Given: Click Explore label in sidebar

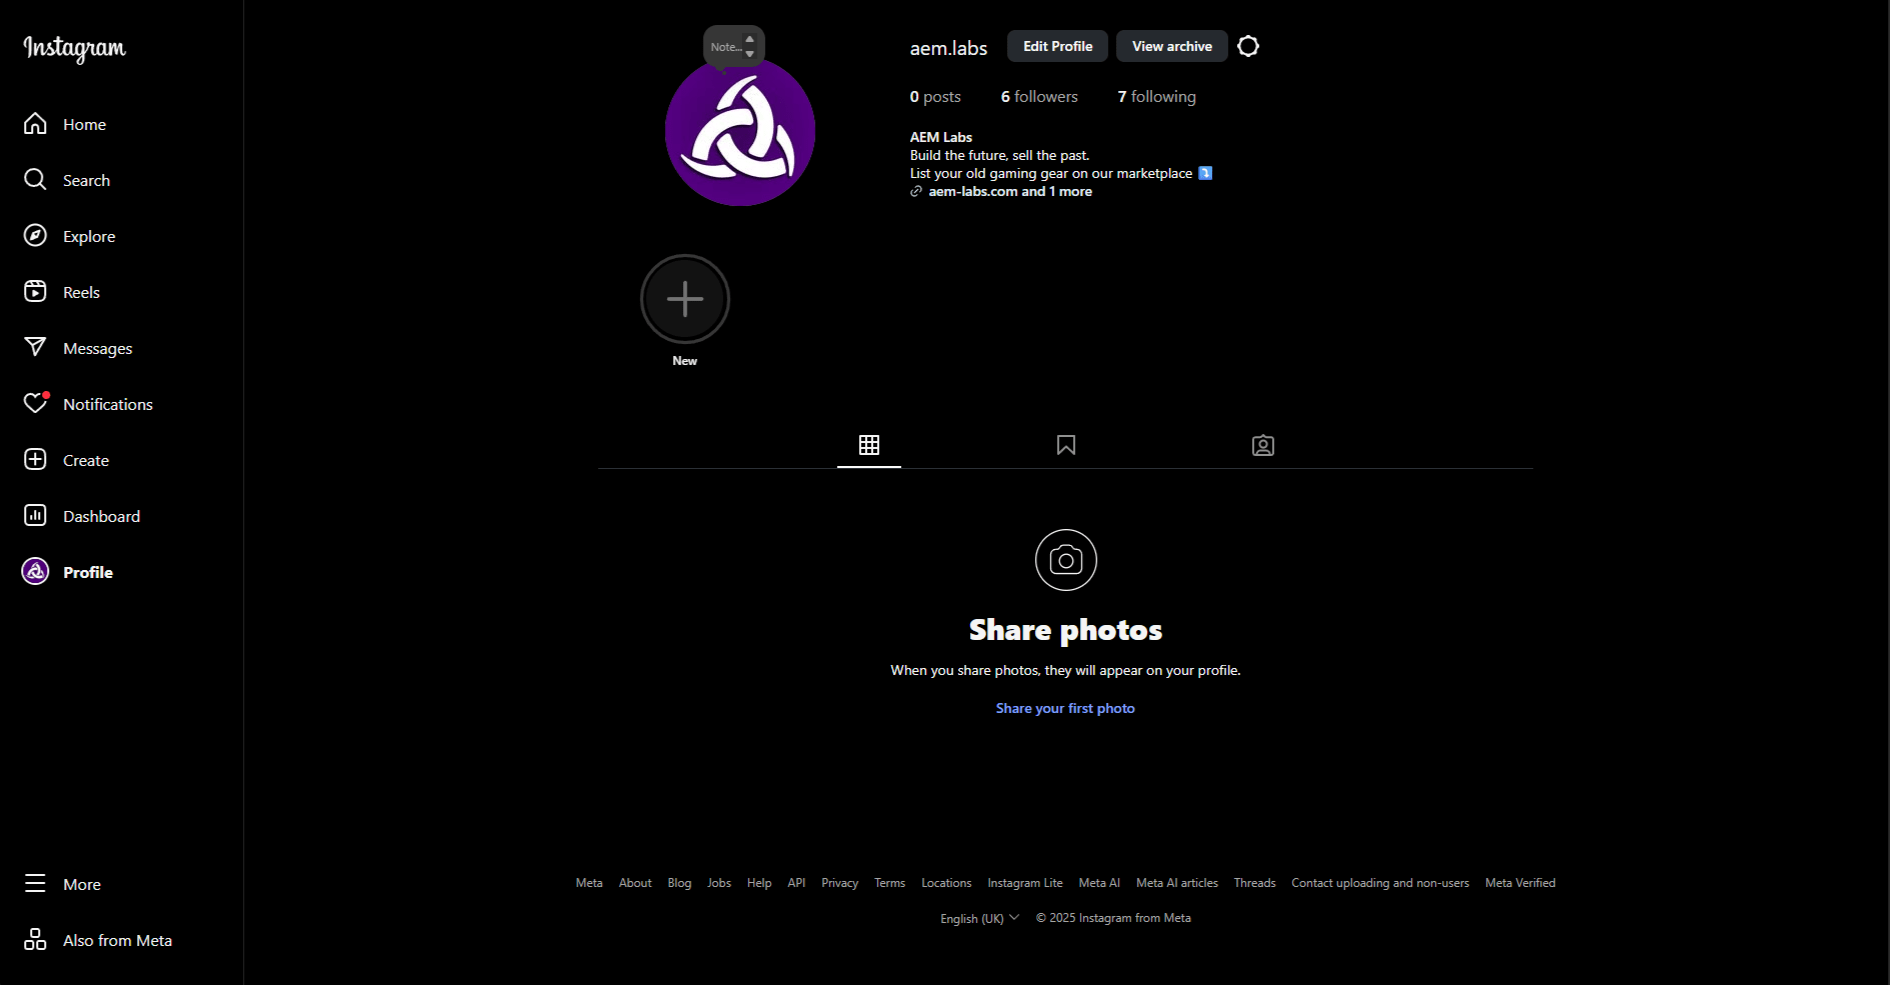Looking at the screenshot, I should pos(89,236).
